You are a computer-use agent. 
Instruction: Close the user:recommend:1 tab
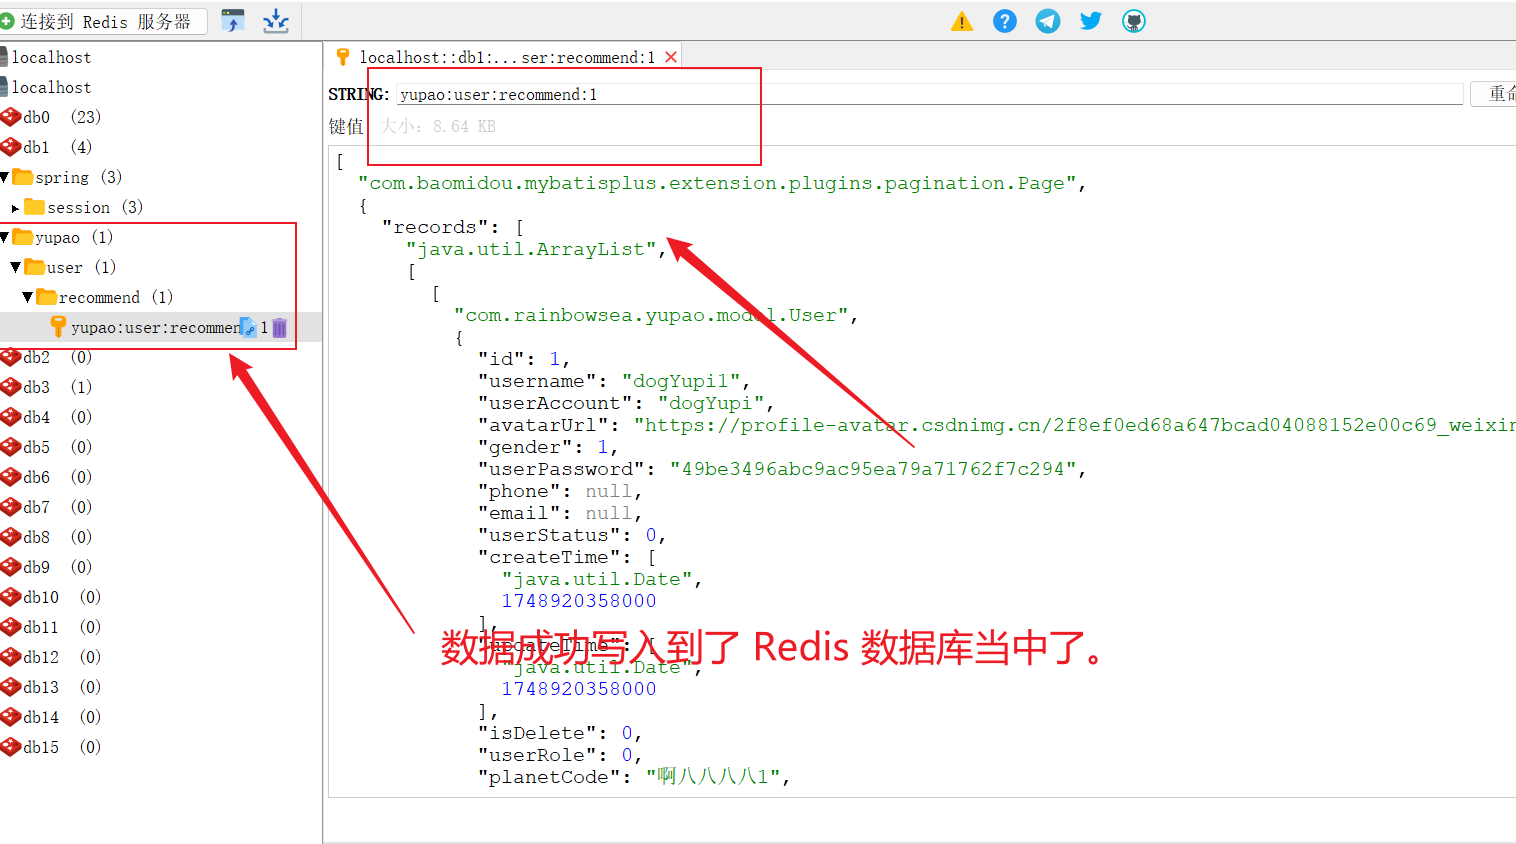(671, 57)
